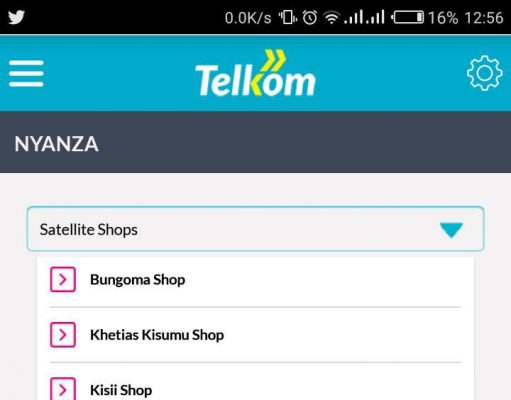Select Bungoma Shop from the list
The image size is (511, 400).
[255, 279]
